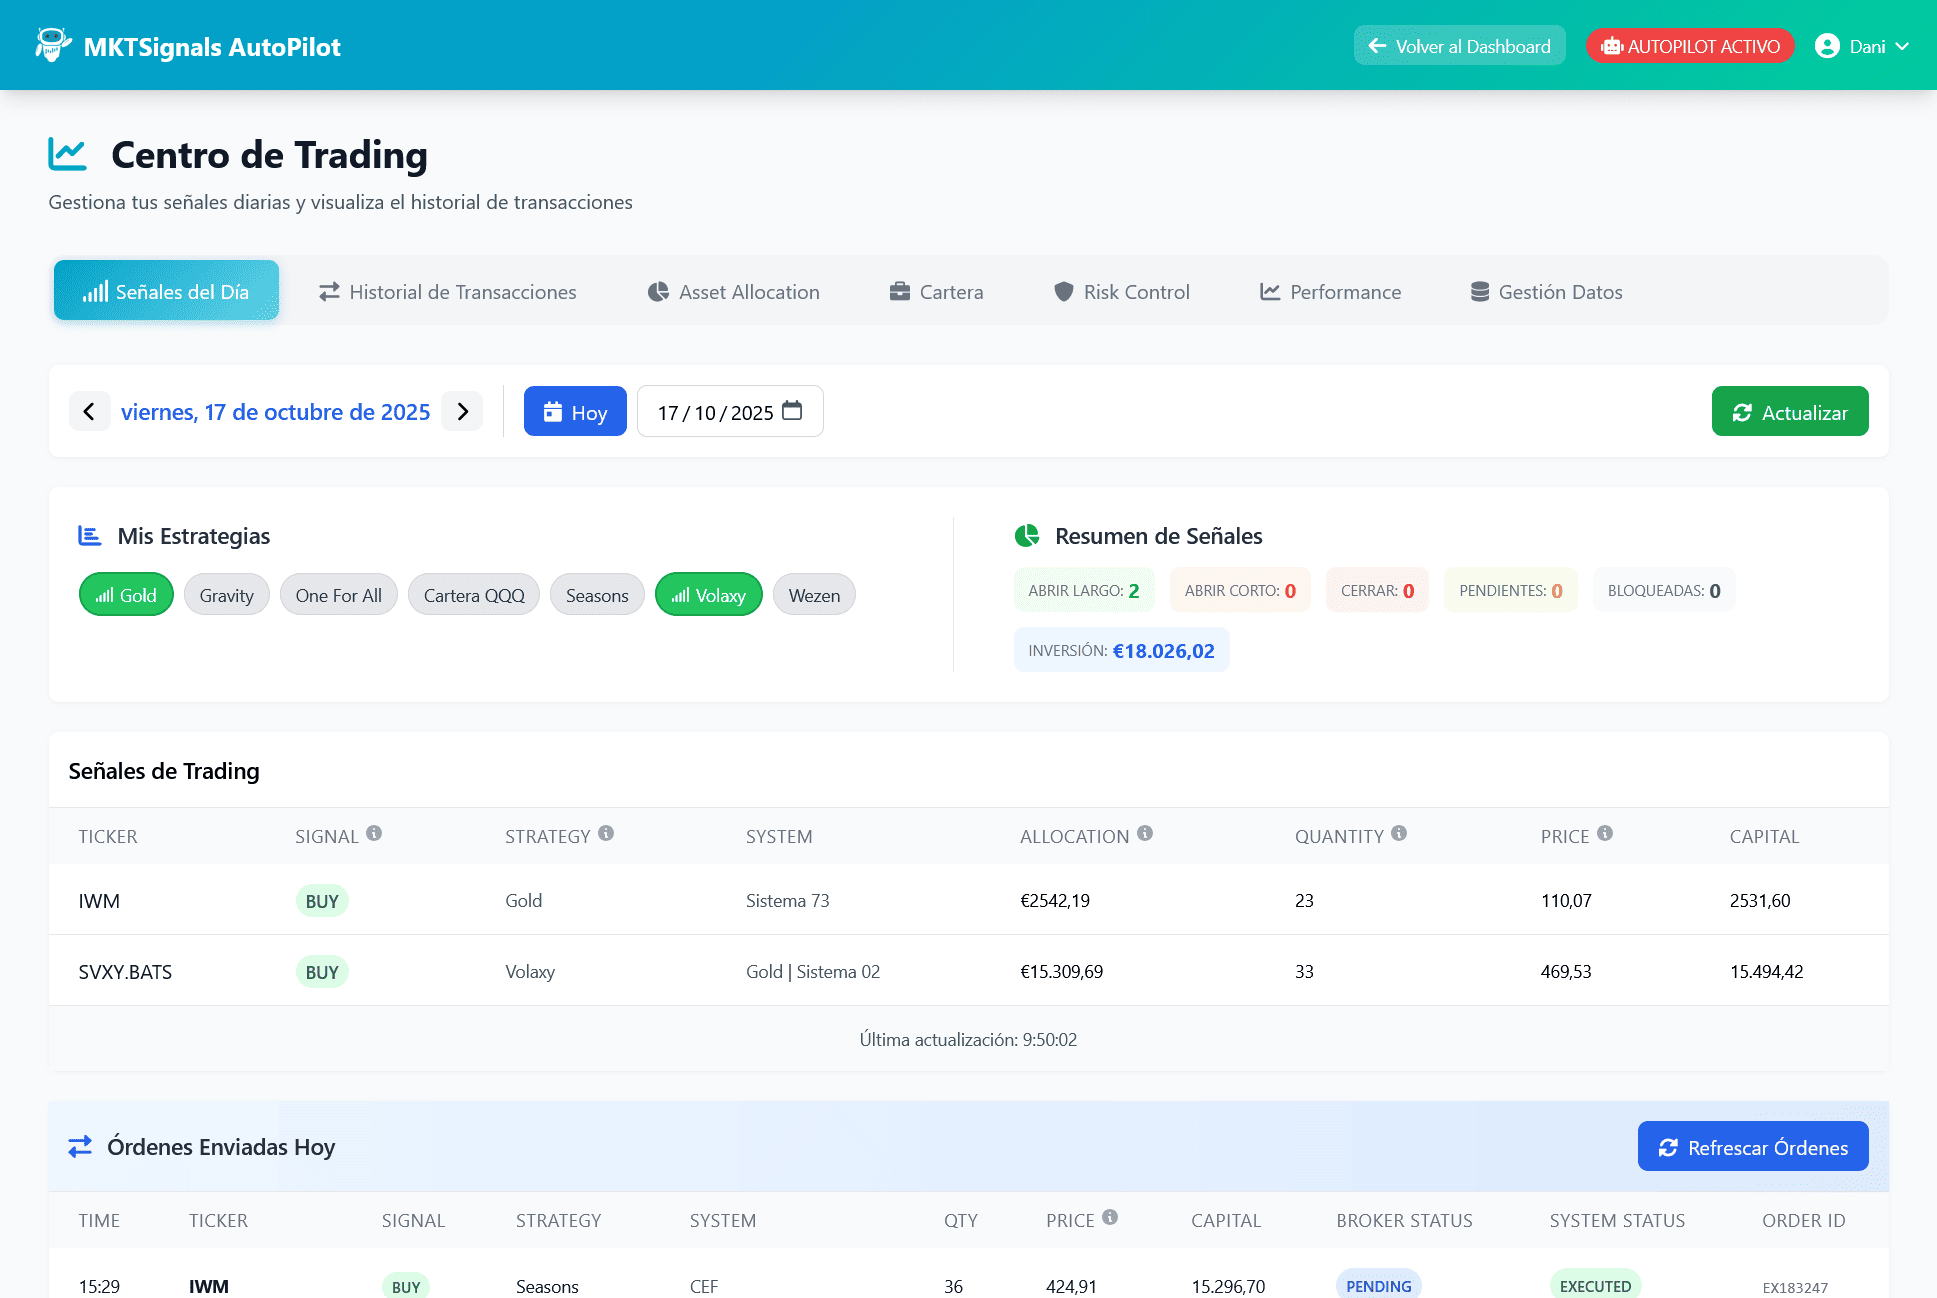
Task: Go to previous day with left chevron
Action: [89, 411]
